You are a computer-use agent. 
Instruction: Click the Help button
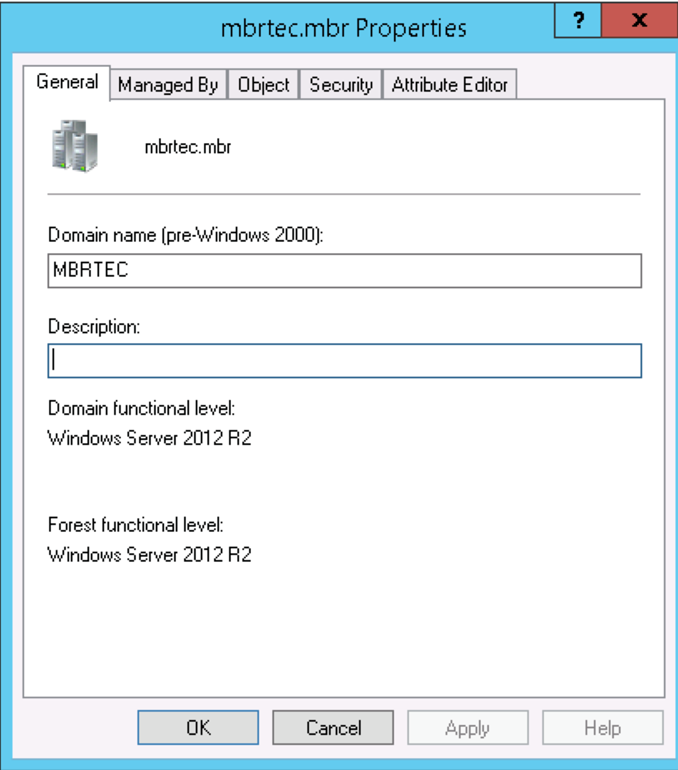(x=603, y=727)
